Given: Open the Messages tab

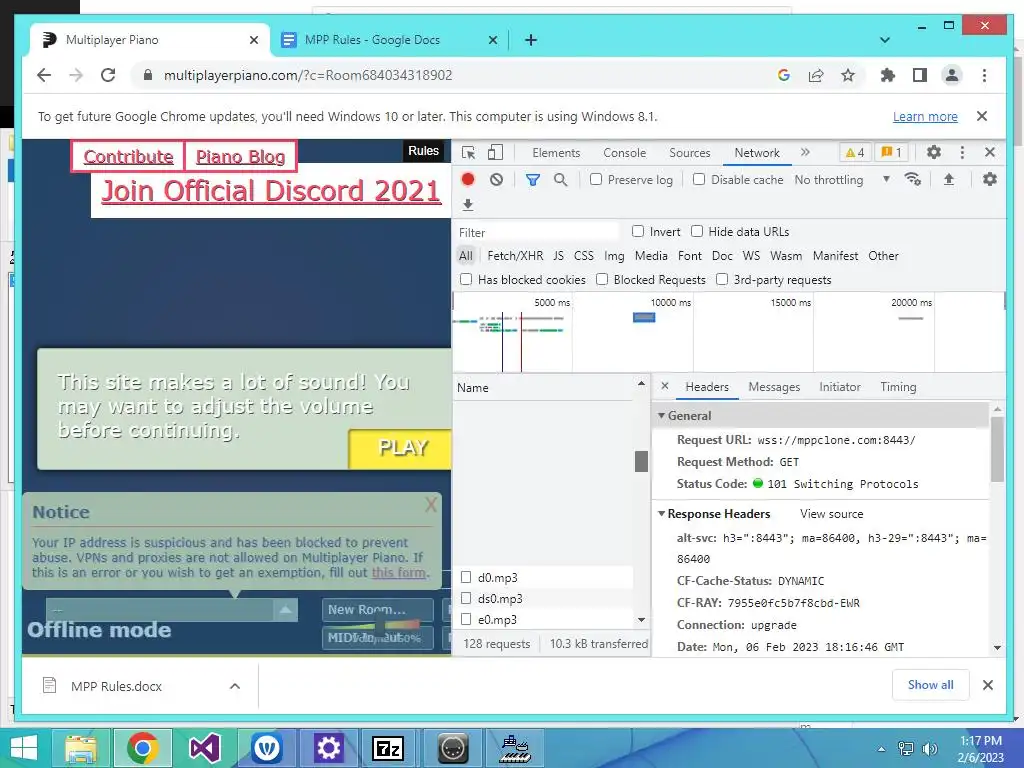Looking at the screenshot, I should [774, 387].
